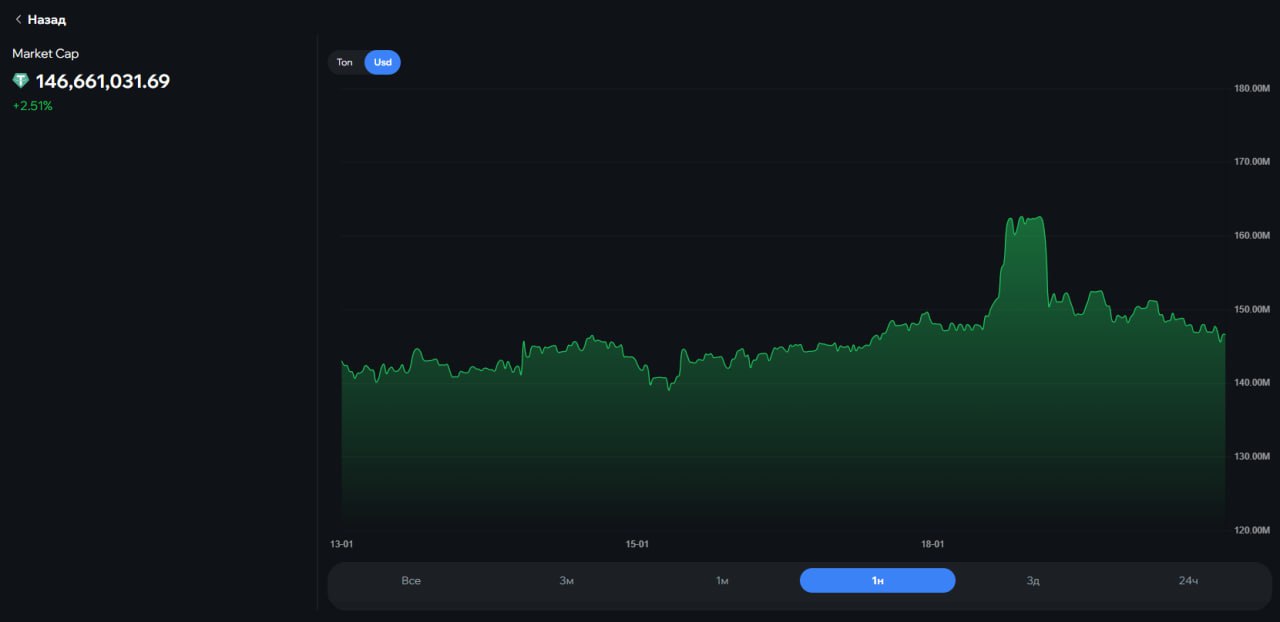1280x622 pixels.
Task: Click the 15-01 date axis marker
Action: point(637,545)
